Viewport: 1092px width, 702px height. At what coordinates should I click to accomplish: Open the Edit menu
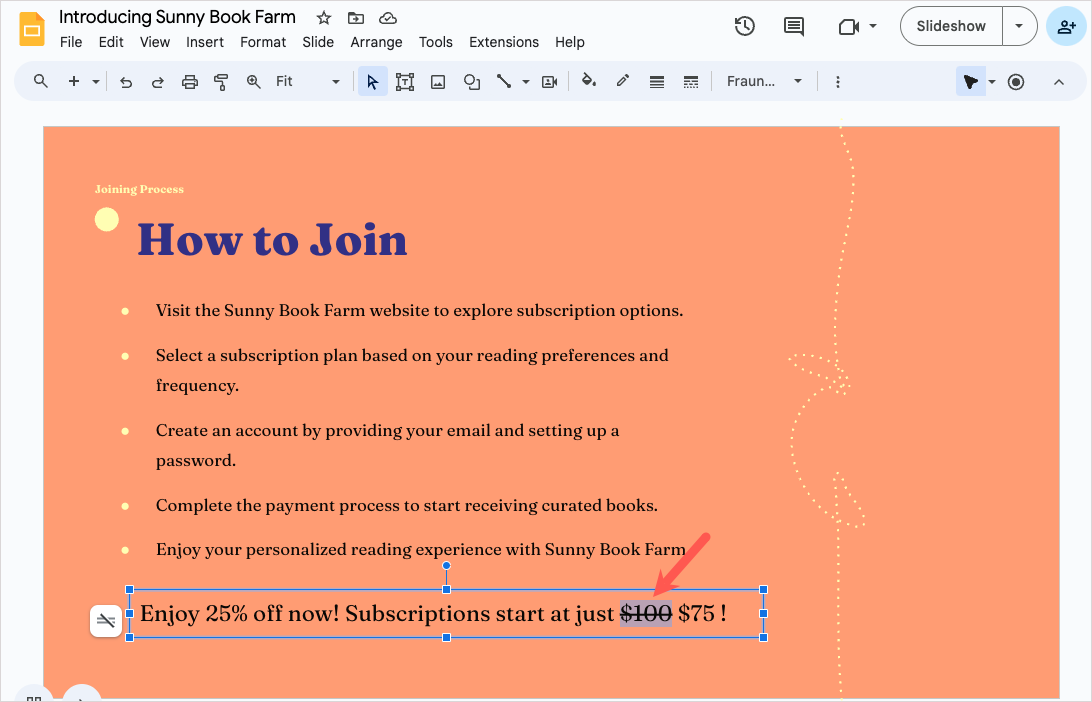click(x=111, y=42)
